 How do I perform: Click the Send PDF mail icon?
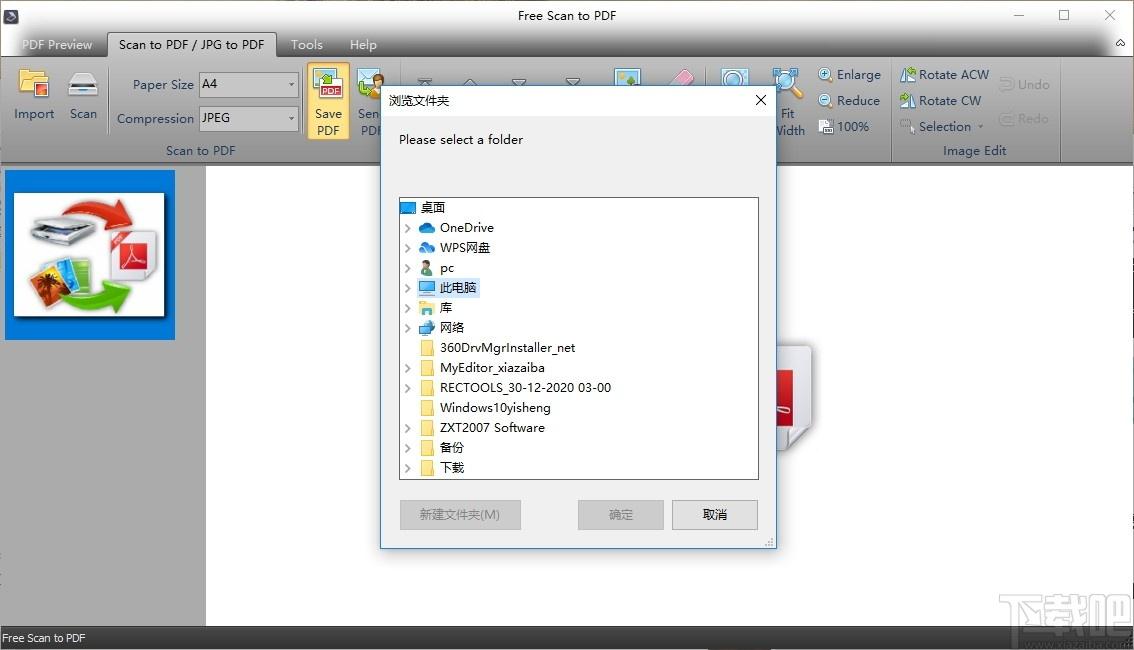(370, 85)
